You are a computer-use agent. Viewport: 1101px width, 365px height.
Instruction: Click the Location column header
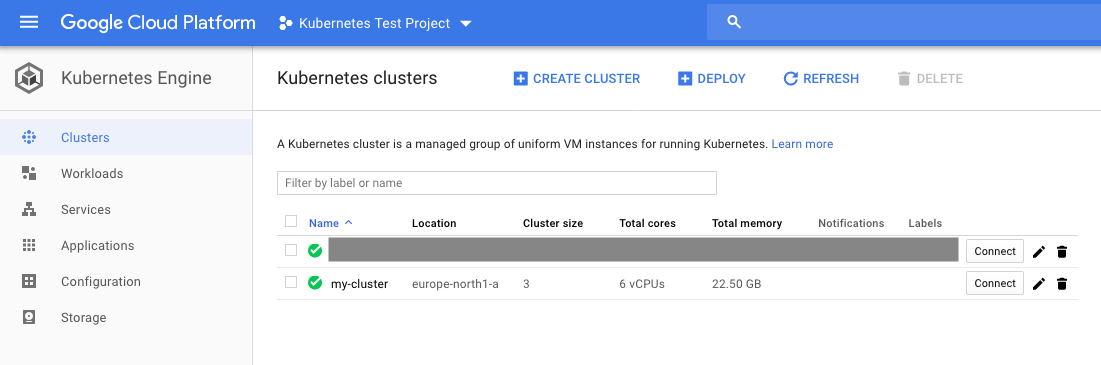[x=434, y=223]
